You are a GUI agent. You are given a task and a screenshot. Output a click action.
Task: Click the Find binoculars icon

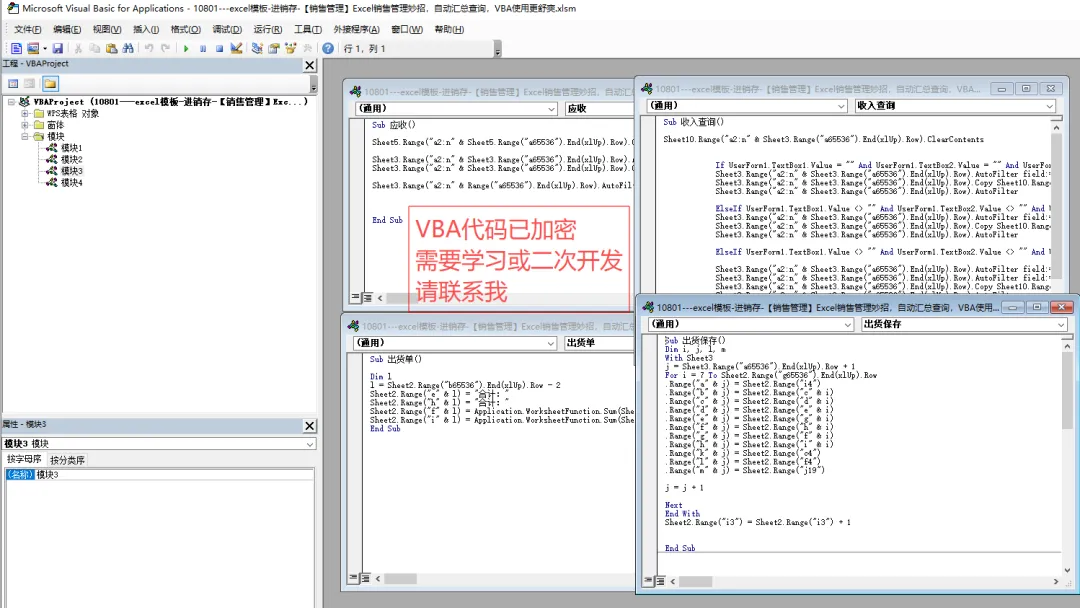(x=127, y=48)
